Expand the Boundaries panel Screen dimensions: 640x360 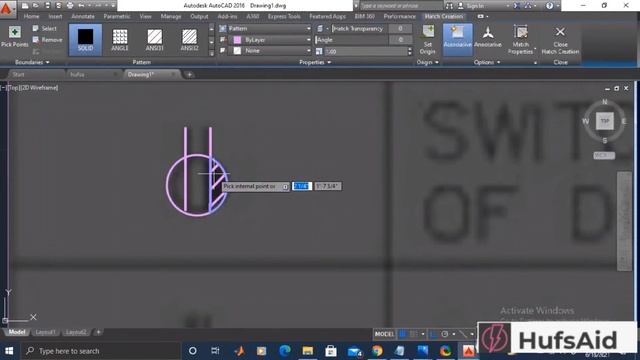(x=32, y=62)
